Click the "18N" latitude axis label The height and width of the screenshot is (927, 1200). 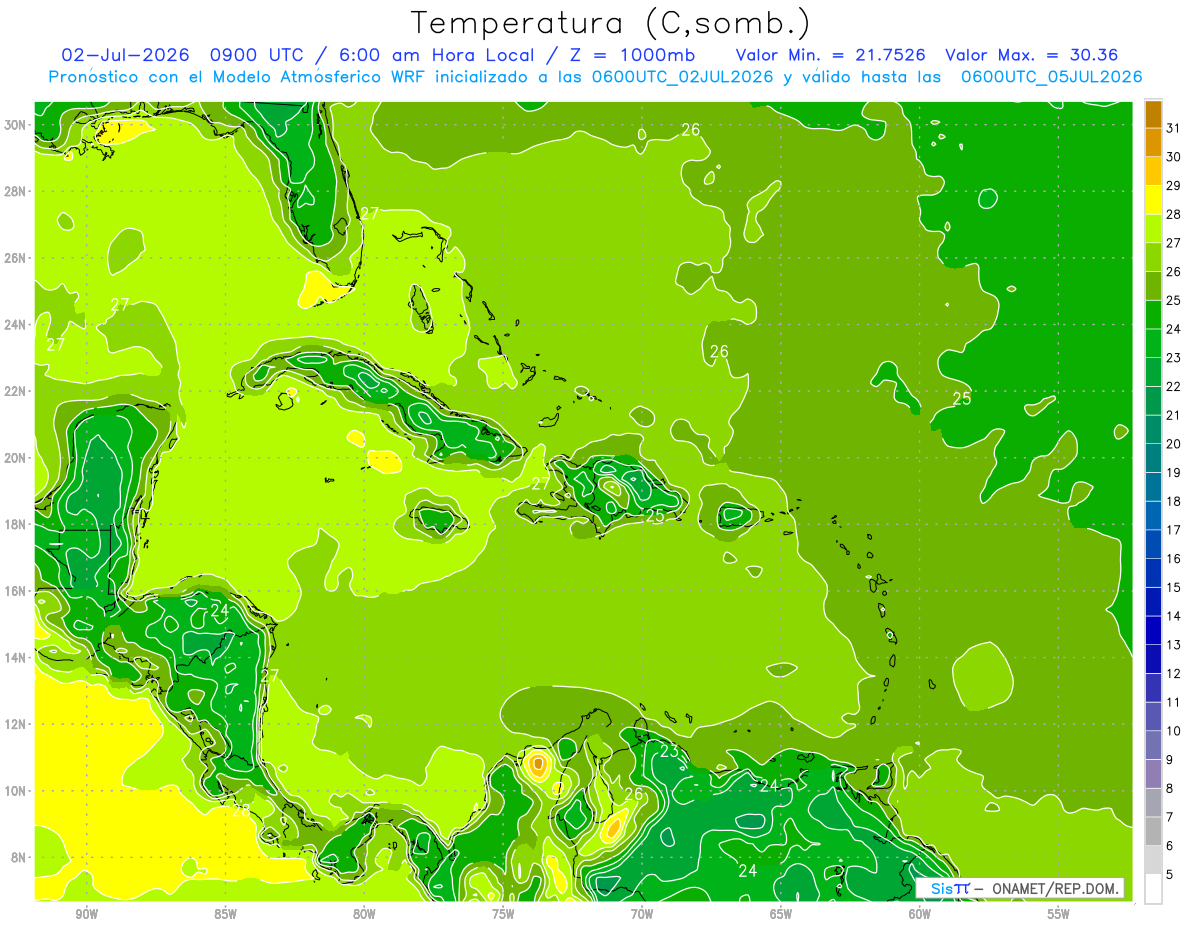click(x=17, y=524)
